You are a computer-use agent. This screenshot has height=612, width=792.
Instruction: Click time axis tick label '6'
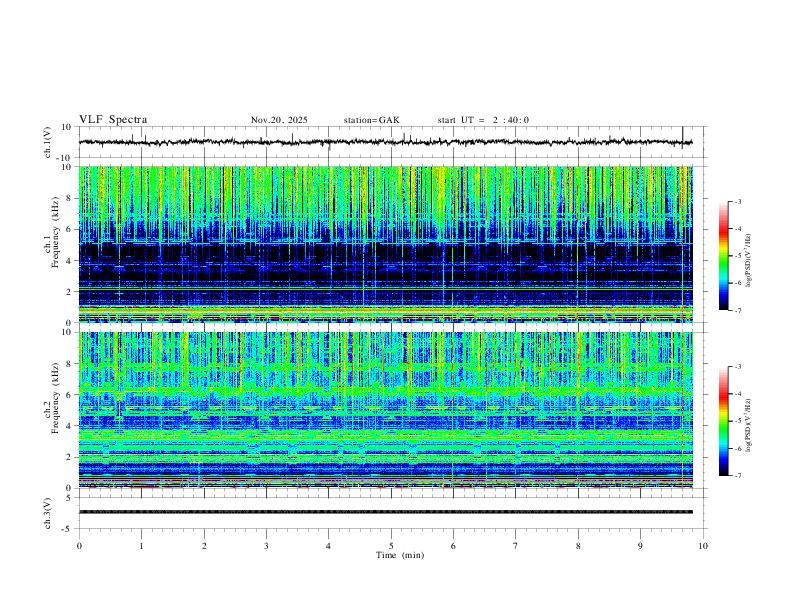coord(454,546)
